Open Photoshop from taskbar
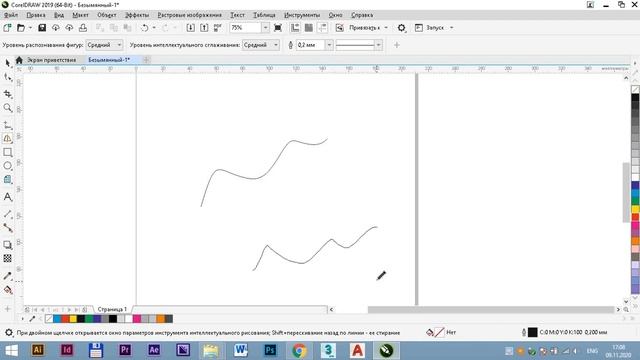The image size is (640, 360). tap(270, 351)
